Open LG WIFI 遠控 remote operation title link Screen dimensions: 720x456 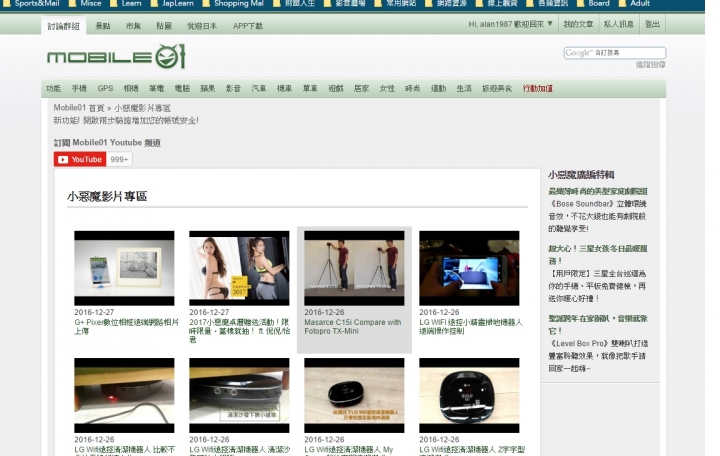(x=471, y=327)
